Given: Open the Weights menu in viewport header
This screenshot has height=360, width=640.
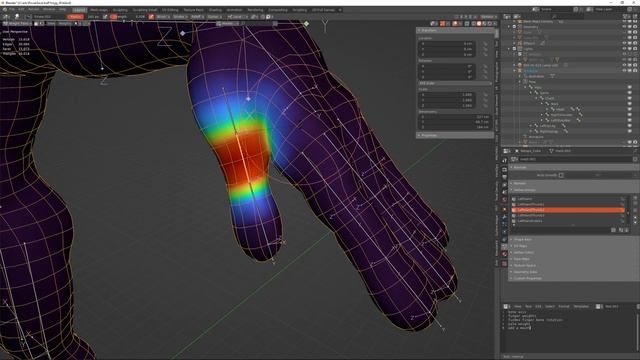Looking at the screenshot, I should (64, 23).
